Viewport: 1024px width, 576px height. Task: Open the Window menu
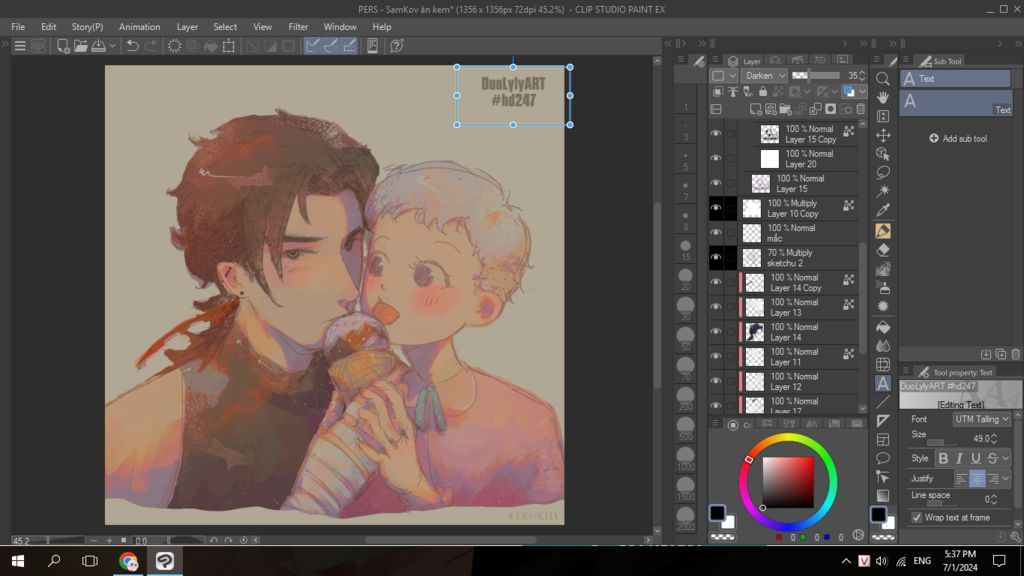340,27
